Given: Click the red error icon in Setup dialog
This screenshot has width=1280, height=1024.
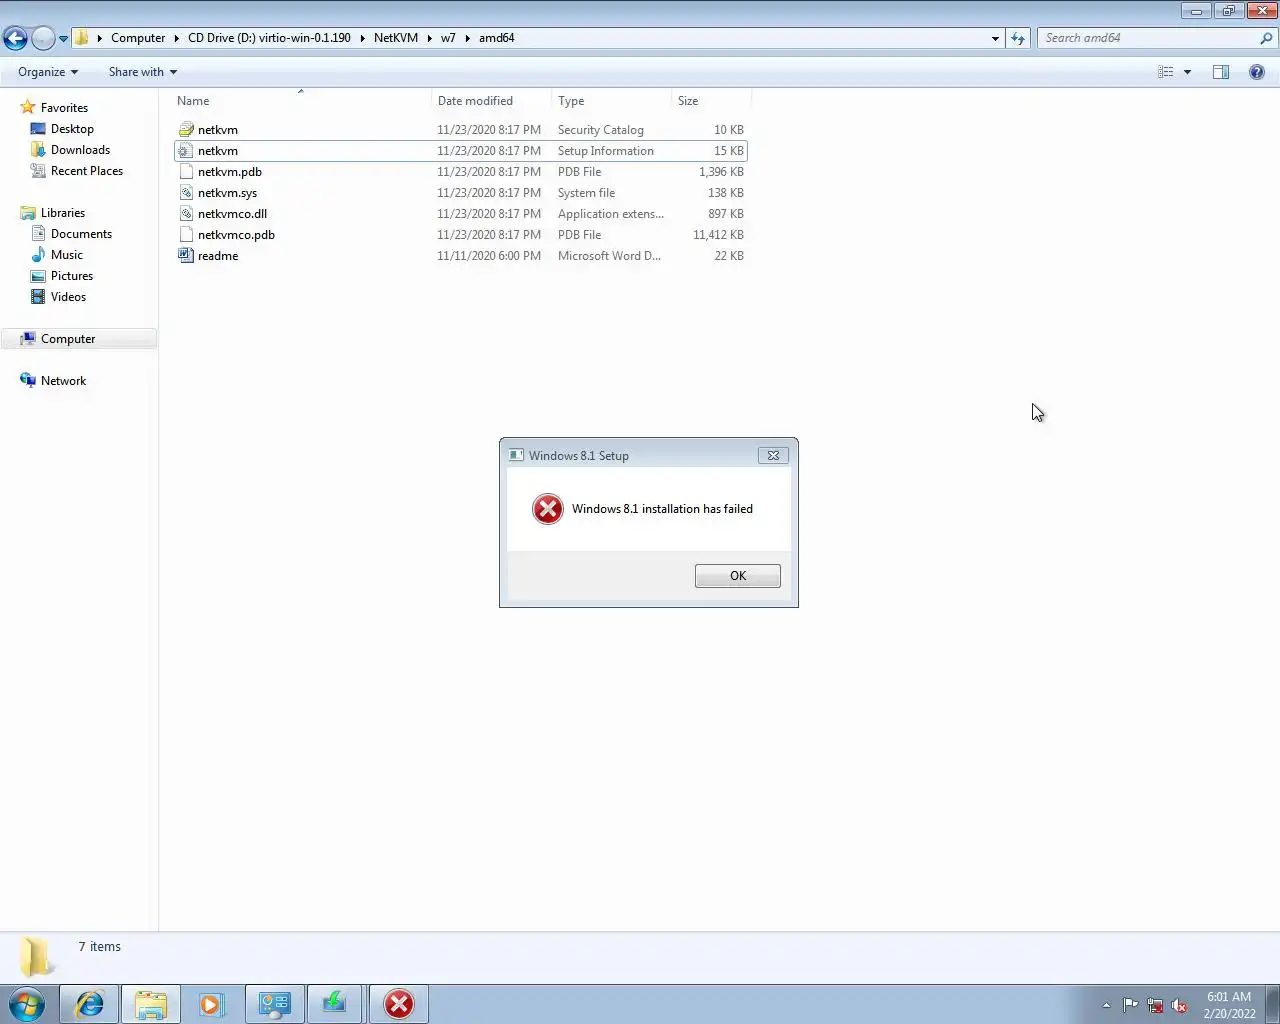Looking at the screenshot, I should [547, 509].
